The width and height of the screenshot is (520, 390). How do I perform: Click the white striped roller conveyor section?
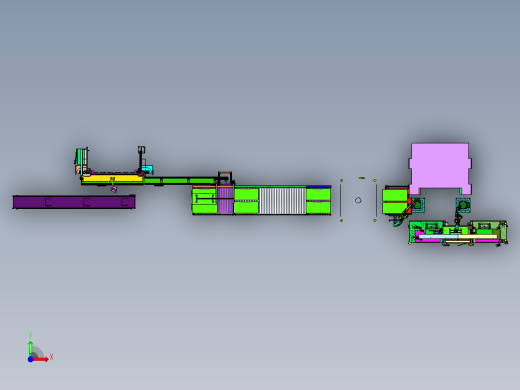click(x=282, y=200)
